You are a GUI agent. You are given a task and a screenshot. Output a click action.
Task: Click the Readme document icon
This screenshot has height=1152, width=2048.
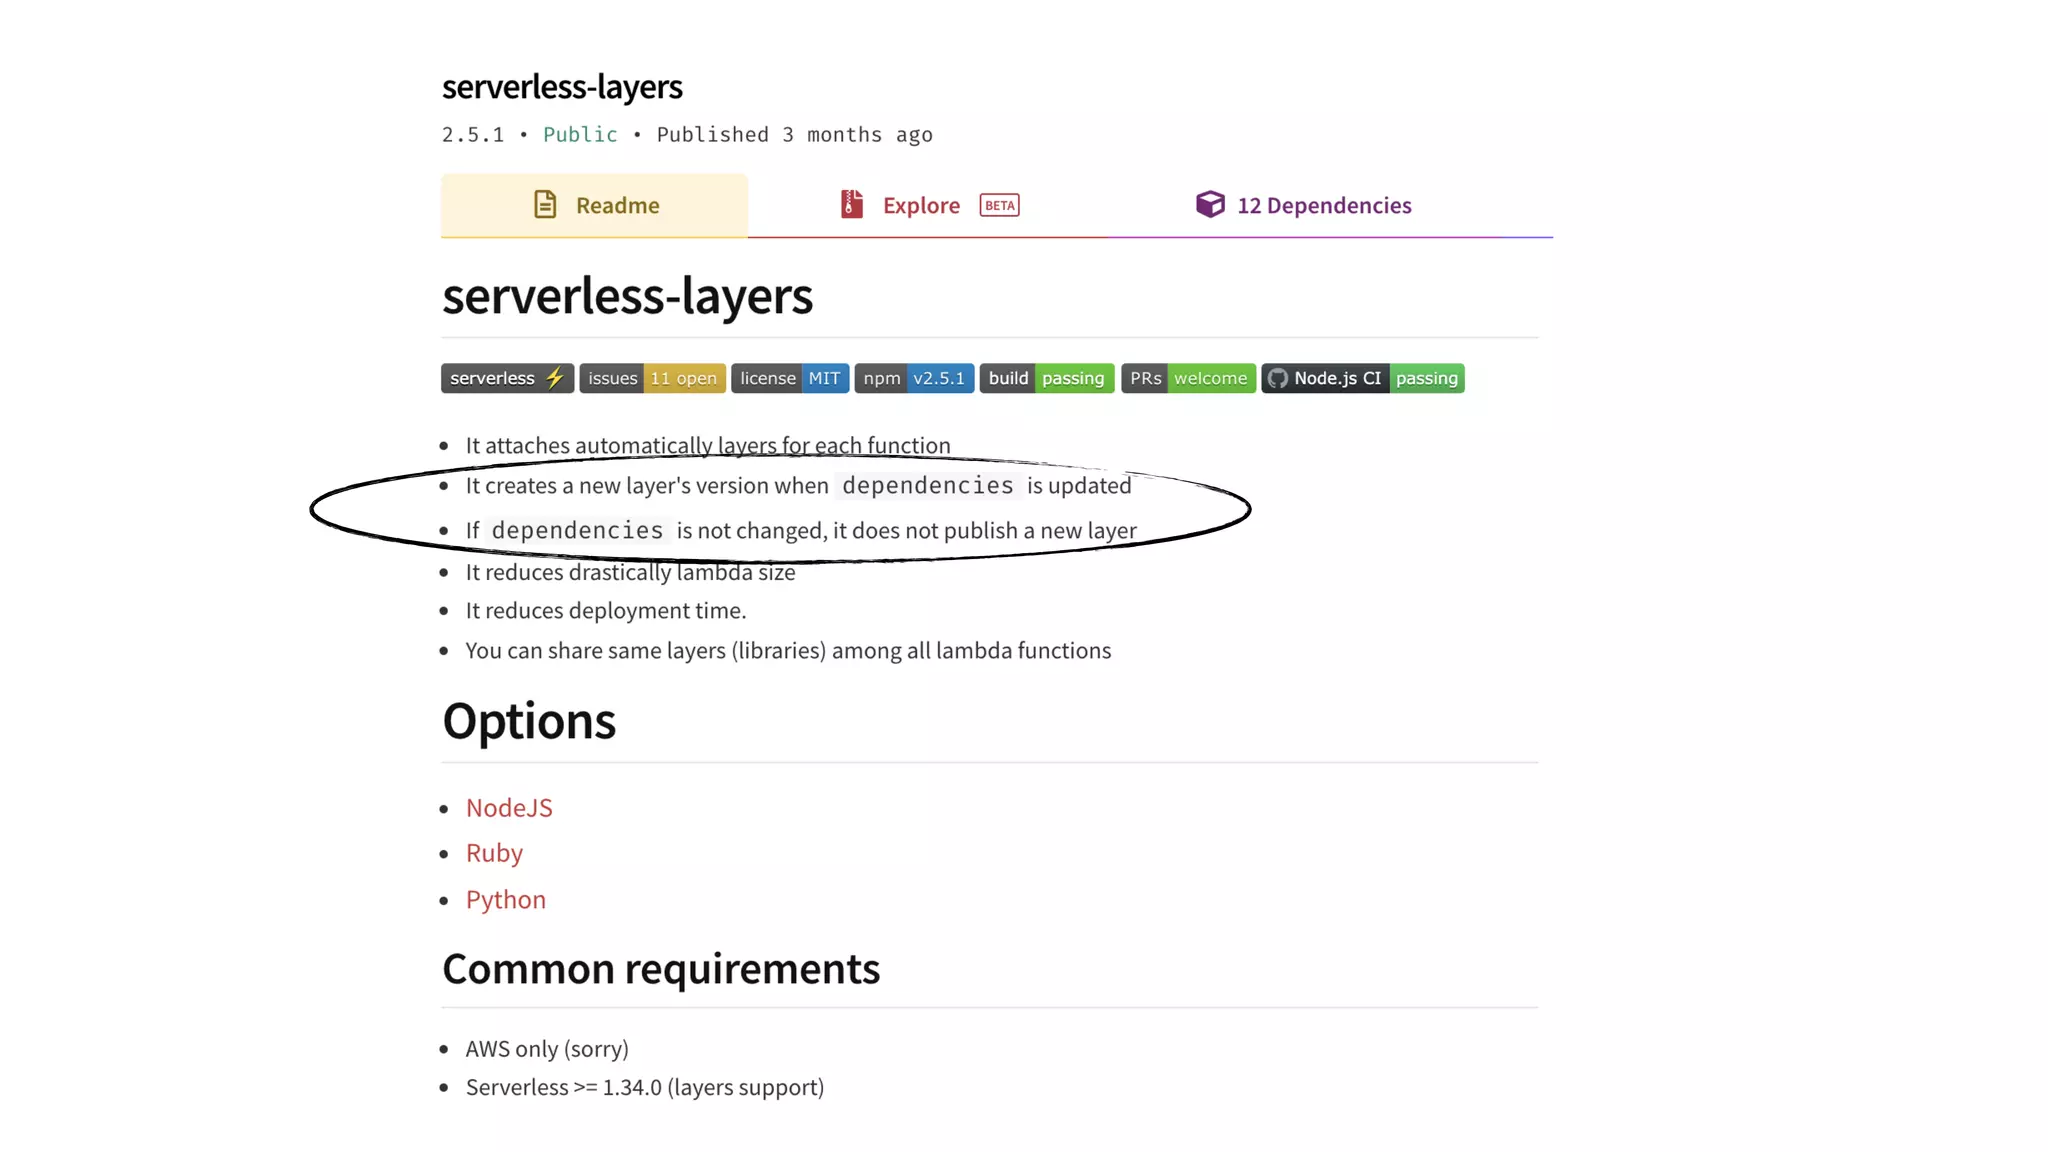click(x=545, y=204)
